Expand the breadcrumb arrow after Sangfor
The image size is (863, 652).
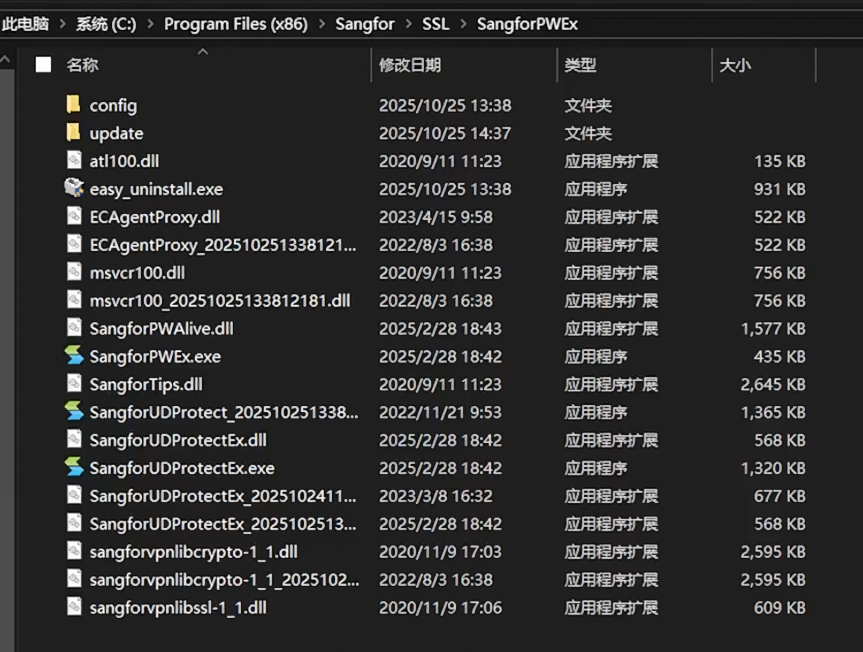point(408,24)
